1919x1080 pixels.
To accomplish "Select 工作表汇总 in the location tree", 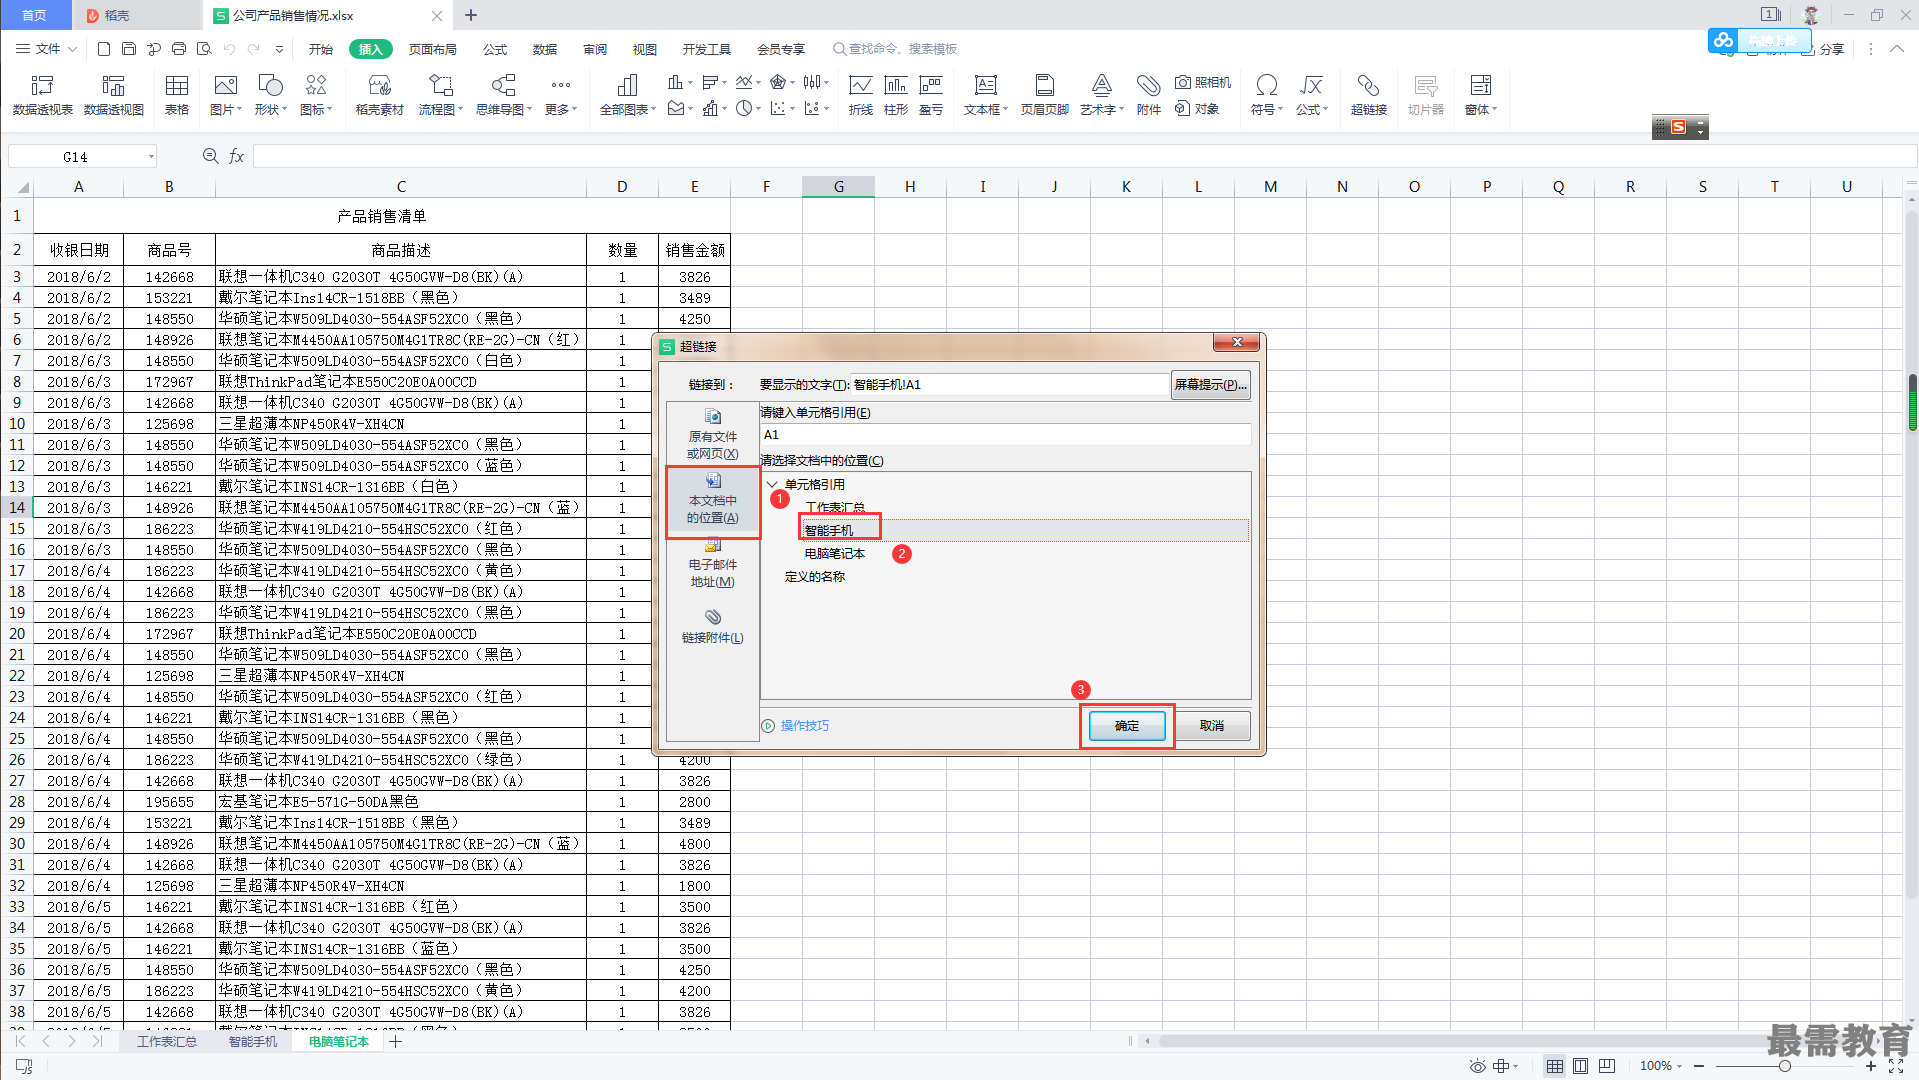I will (835, 507).
